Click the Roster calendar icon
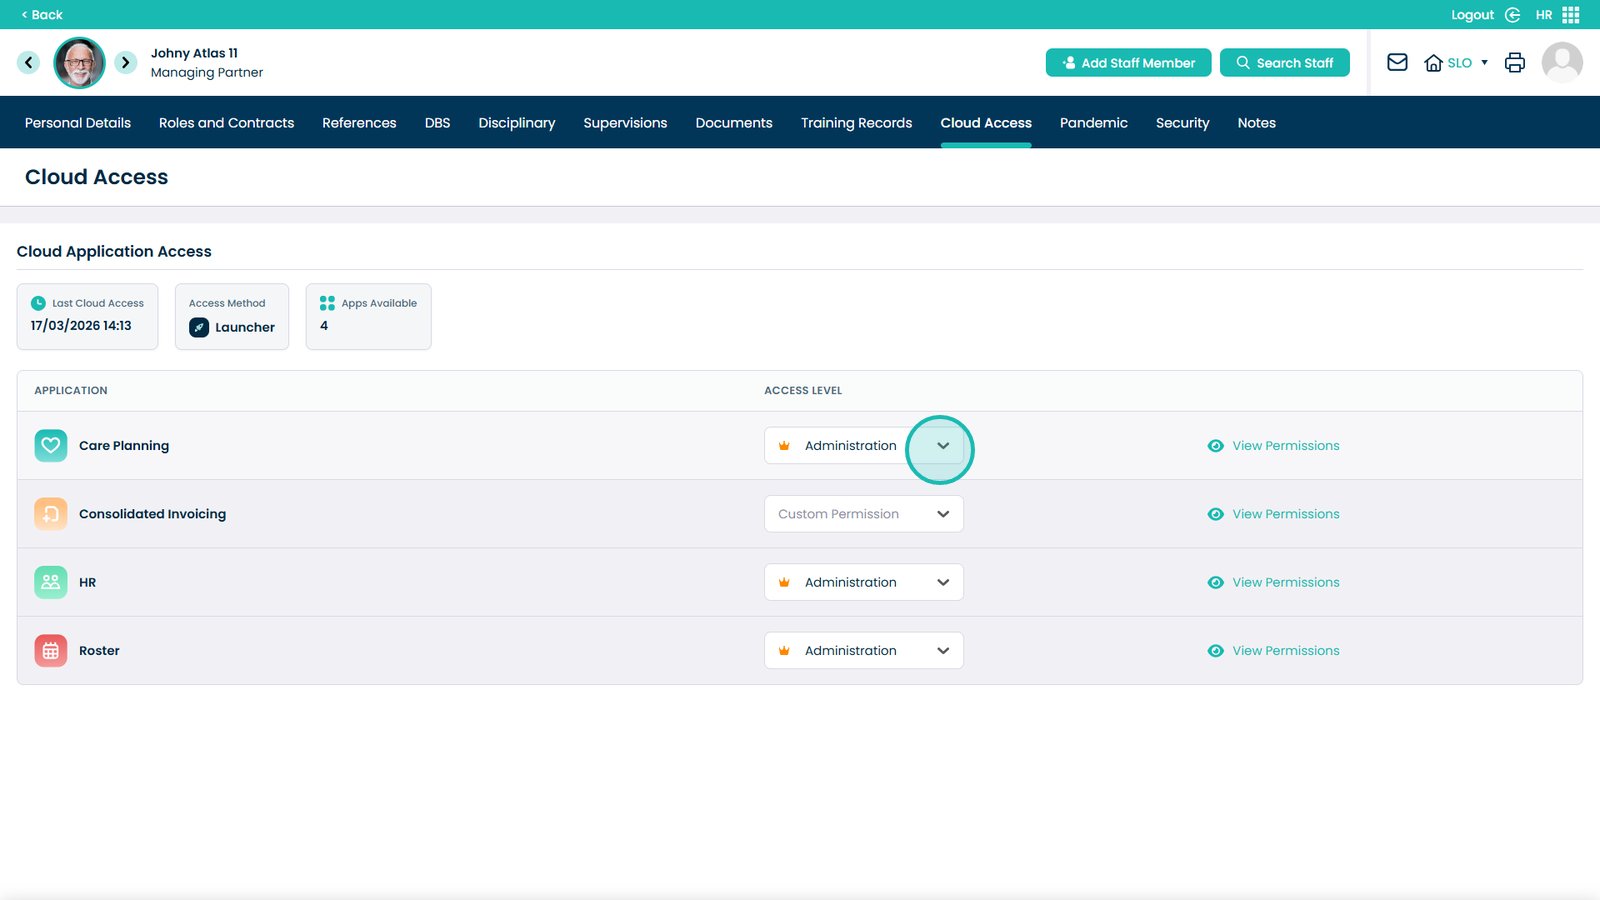This screenshot has width=1600, height=900. [51, 651]
